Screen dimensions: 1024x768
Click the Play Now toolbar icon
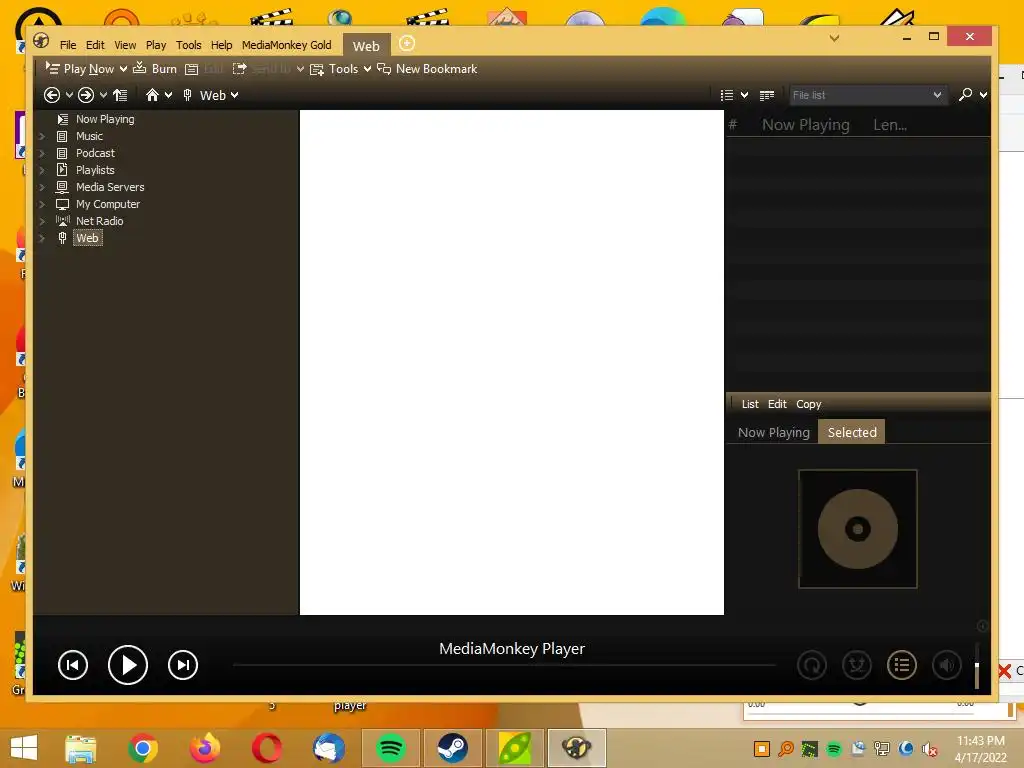click(x=52, y=69)
